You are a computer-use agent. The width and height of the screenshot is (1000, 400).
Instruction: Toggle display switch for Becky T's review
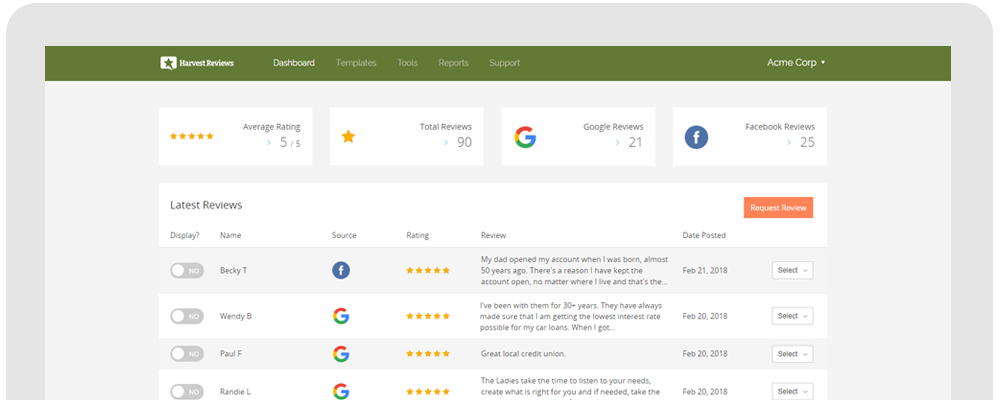coord(187,270)
